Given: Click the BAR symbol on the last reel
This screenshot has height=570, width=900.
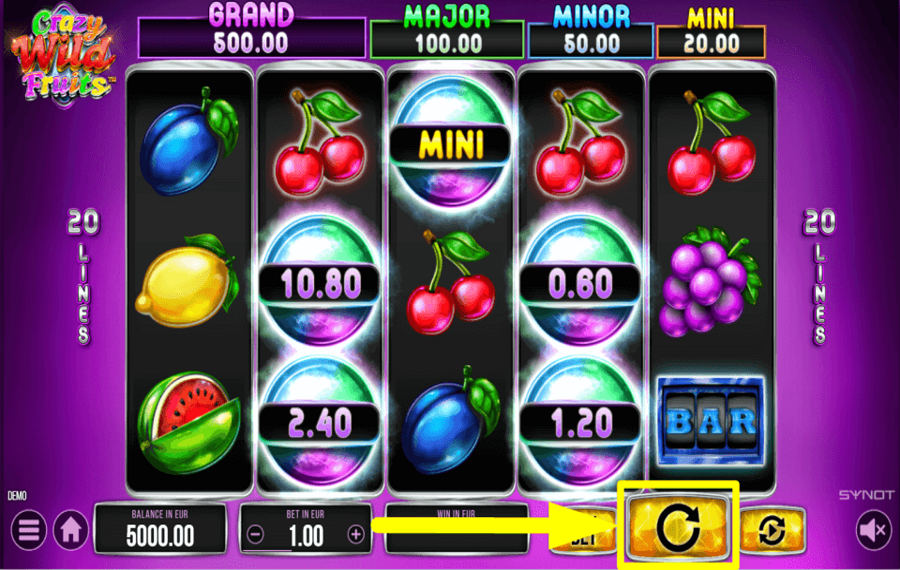Looking at the screenshot, I should 711,421.
